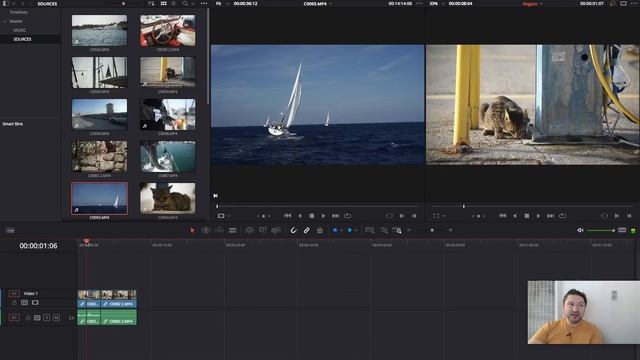Go to previous edit in timeline viewer
Viewport: 640px width, 360px height.
503,216
